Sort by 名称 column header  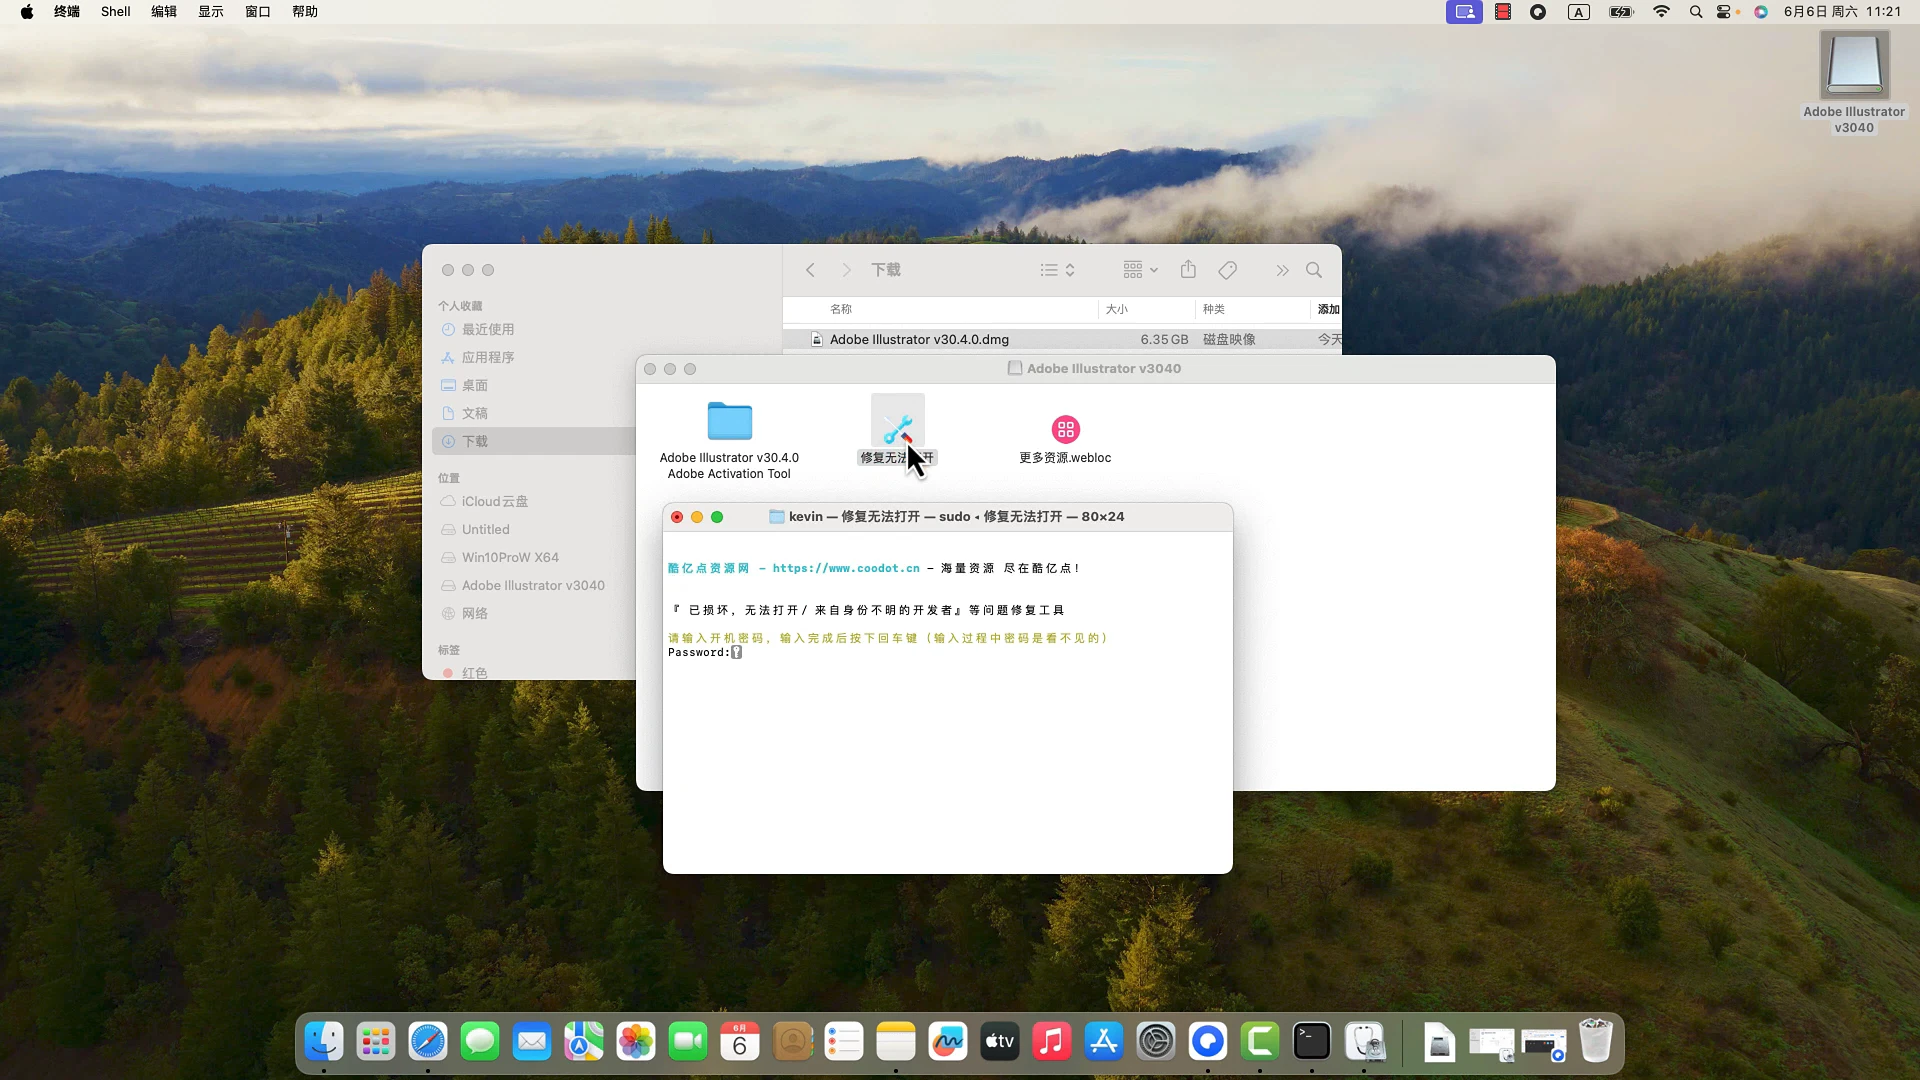coord(841,309)
